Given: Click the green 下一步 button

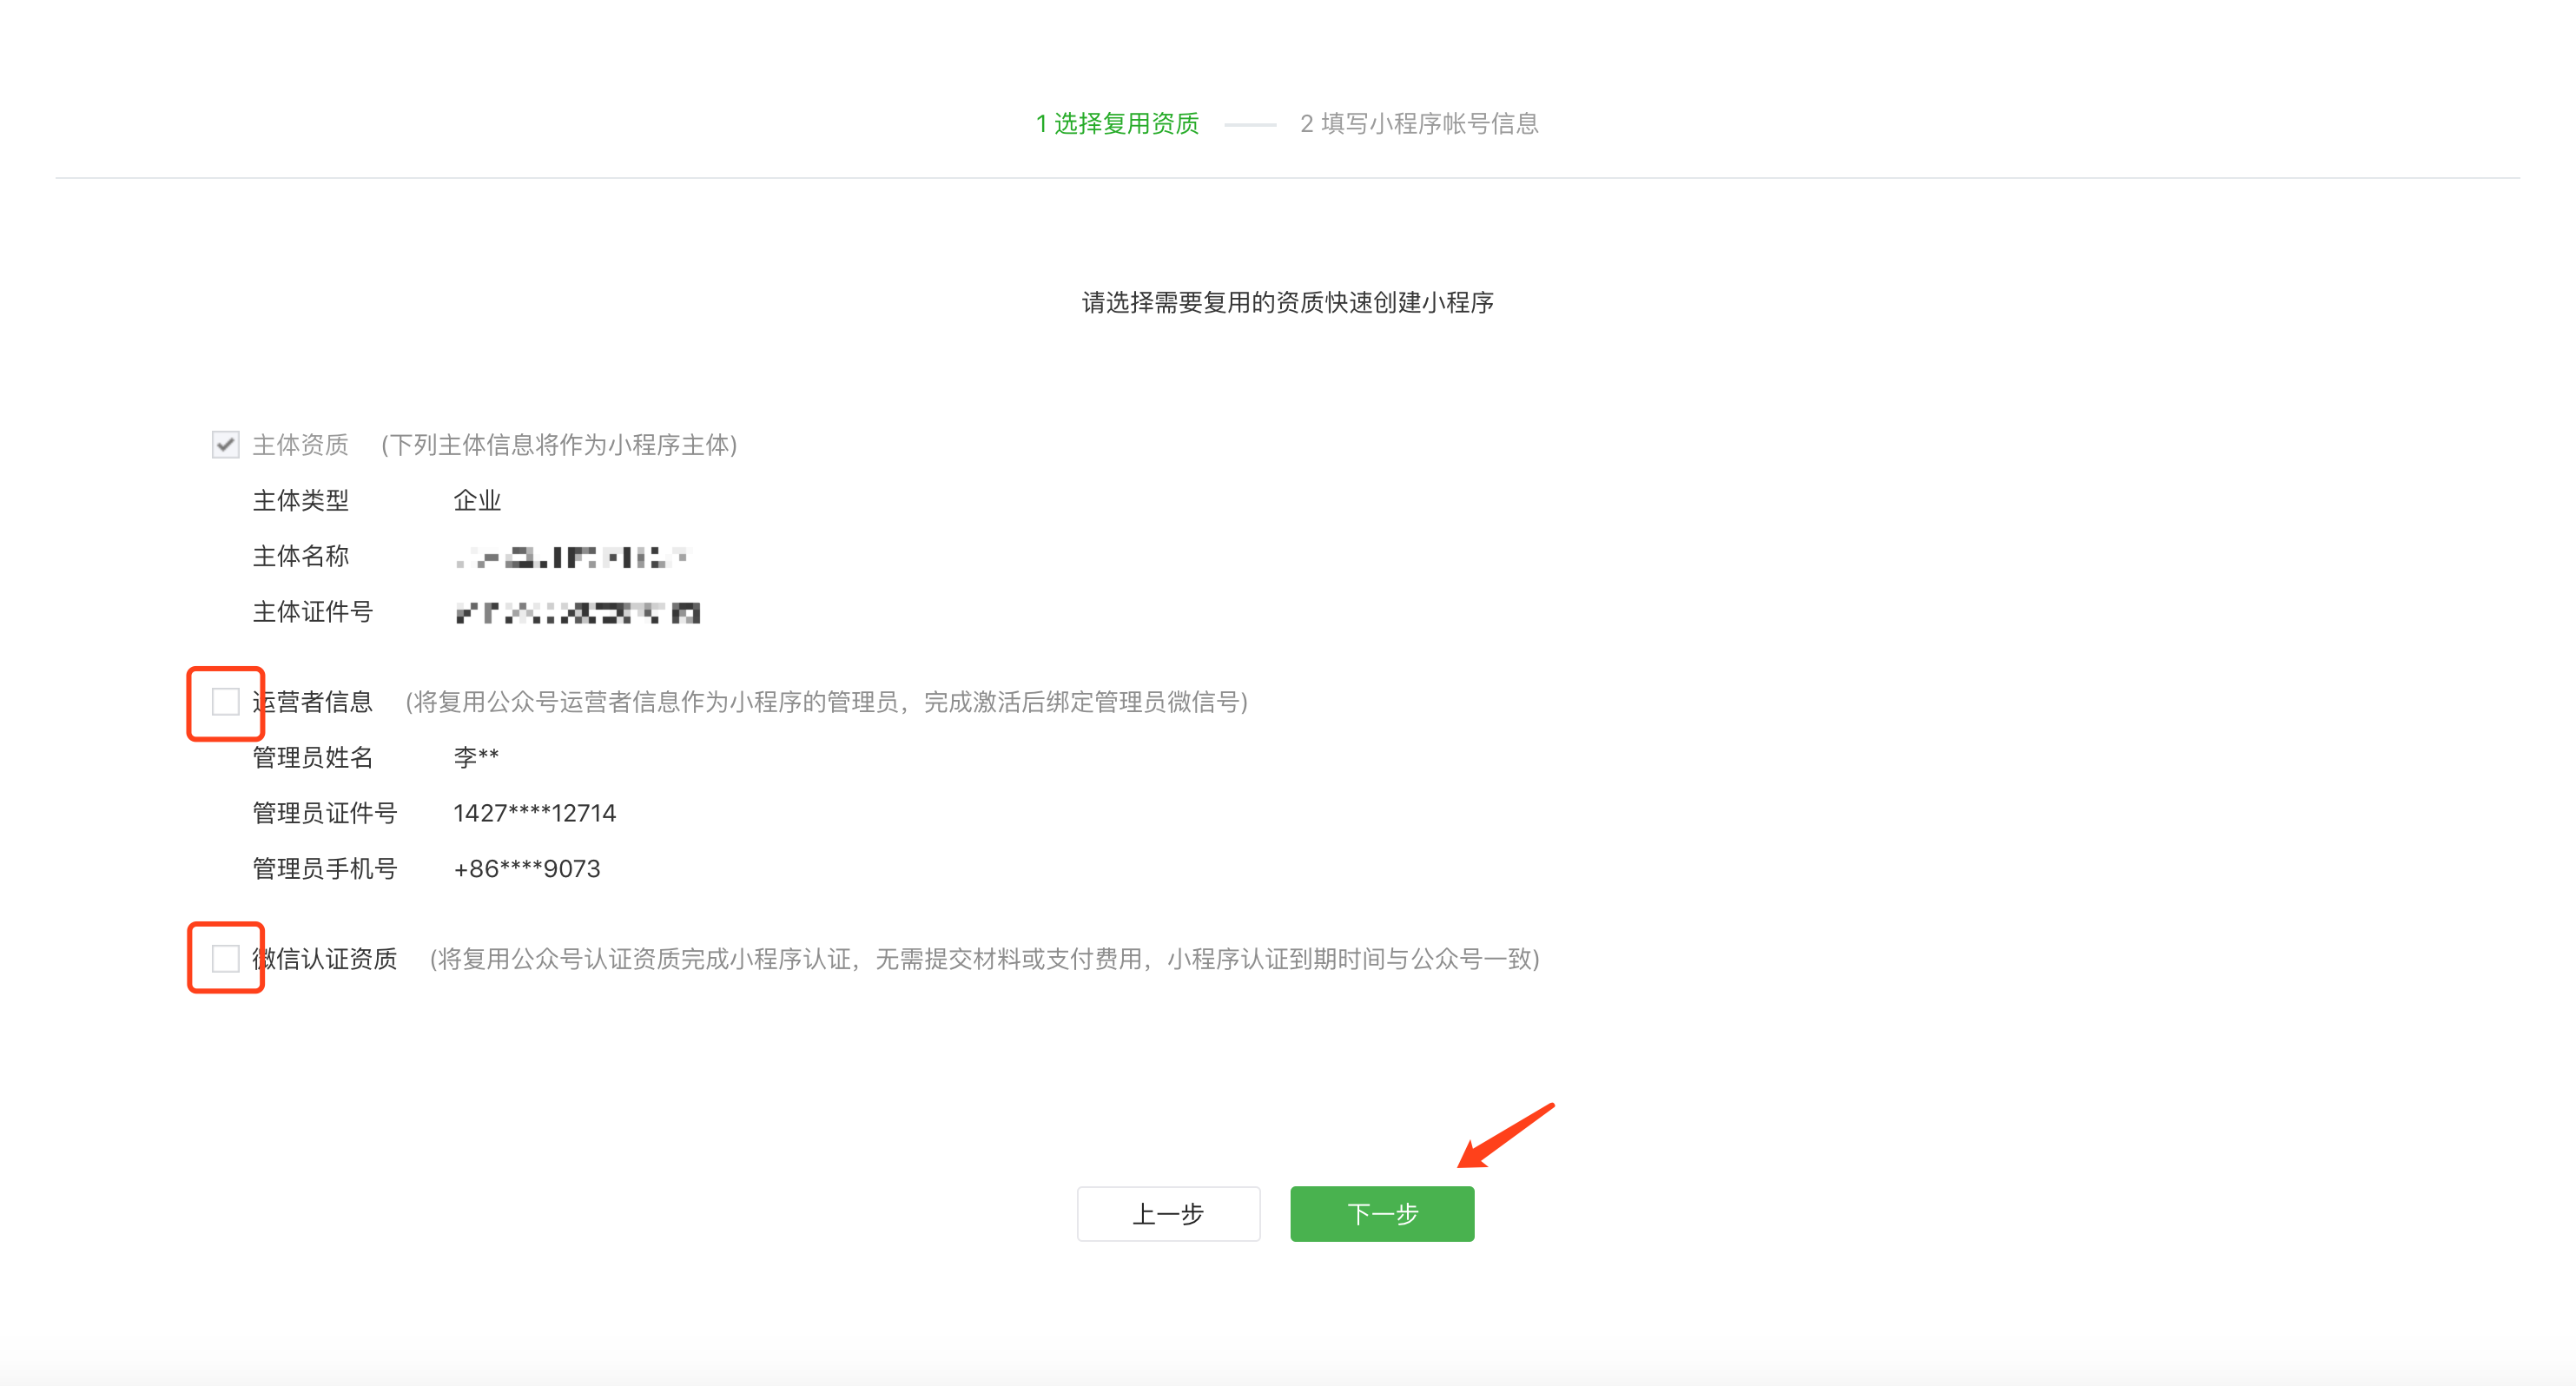Looking at the screenshot, I should (x=1381, y=1213).
